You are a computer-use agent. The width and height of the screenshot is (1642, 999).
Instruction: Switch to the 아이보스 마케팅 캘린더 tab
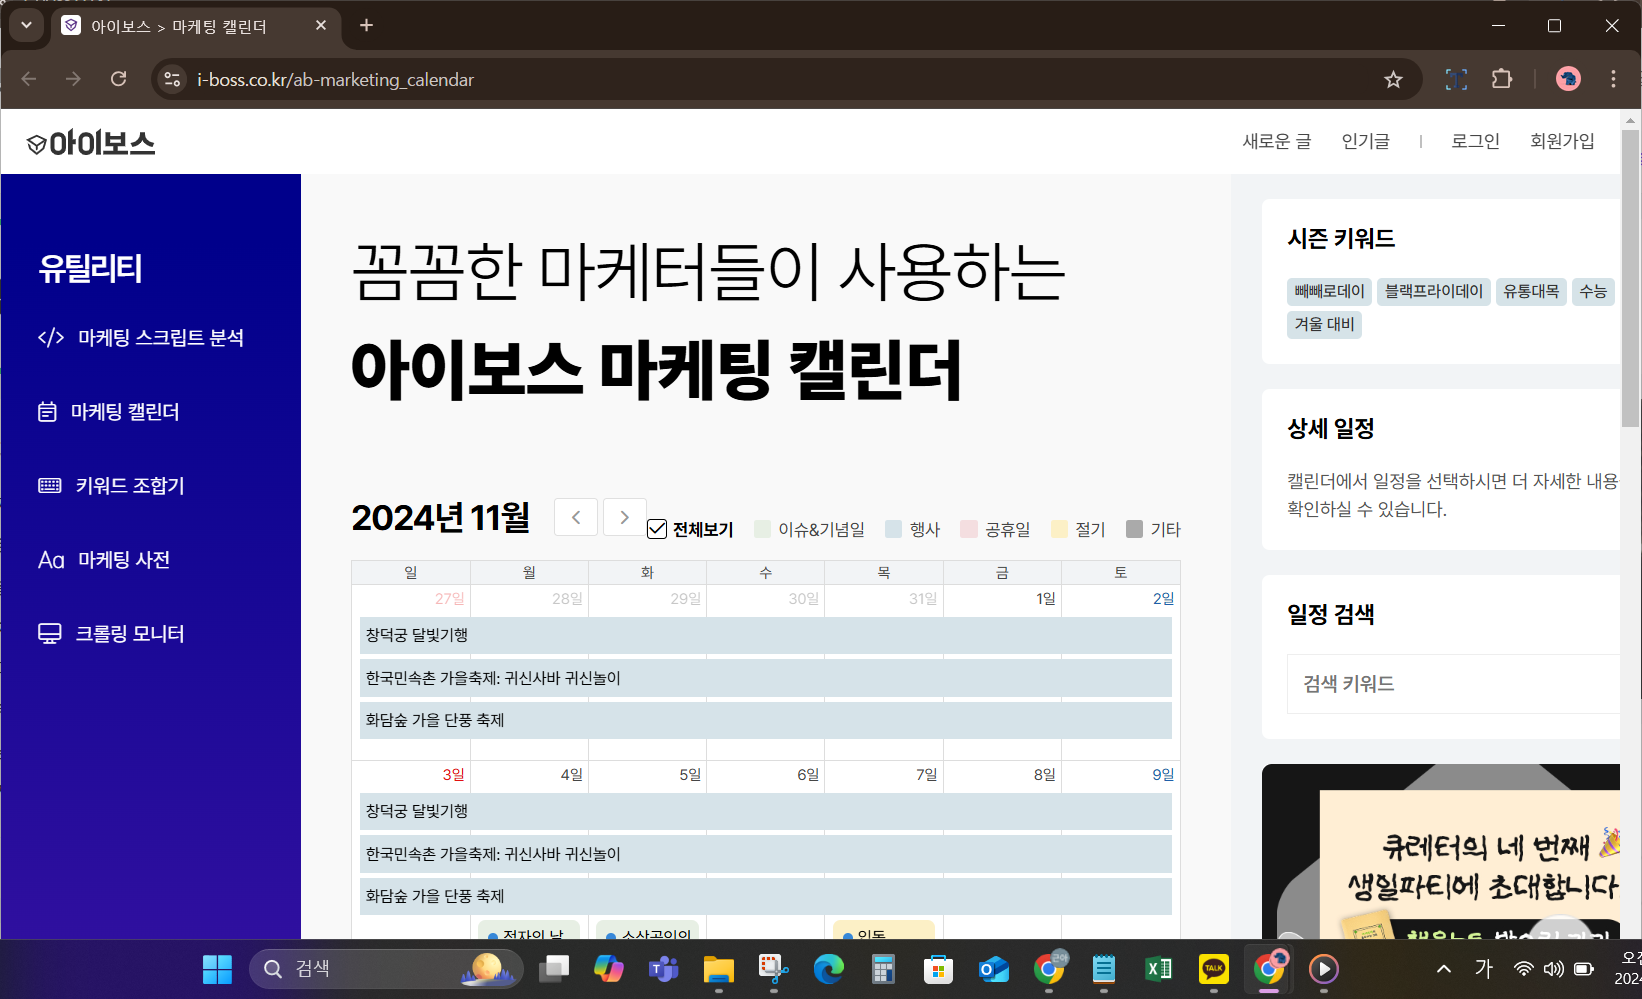180,27
